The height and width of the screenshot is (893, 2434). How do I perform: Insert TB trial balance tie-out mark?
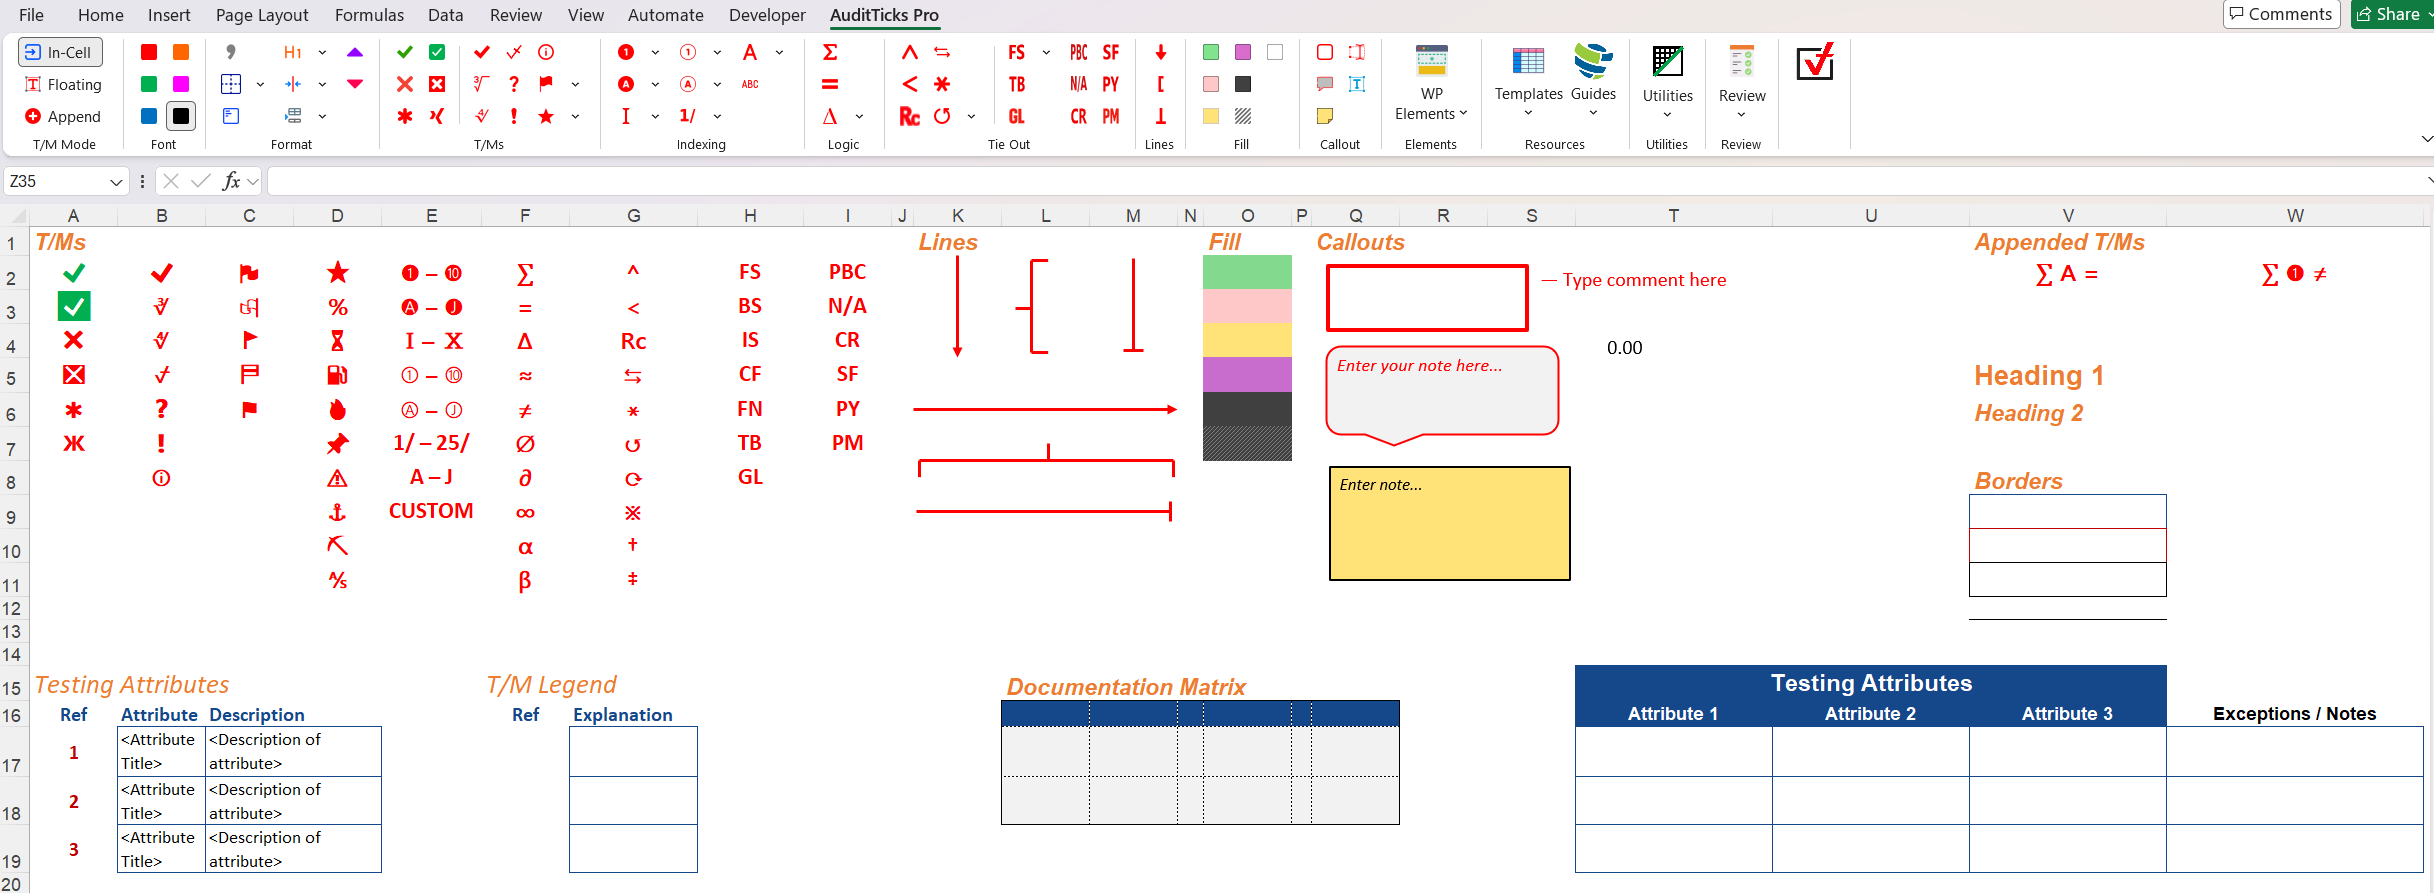coord(1017,84)
